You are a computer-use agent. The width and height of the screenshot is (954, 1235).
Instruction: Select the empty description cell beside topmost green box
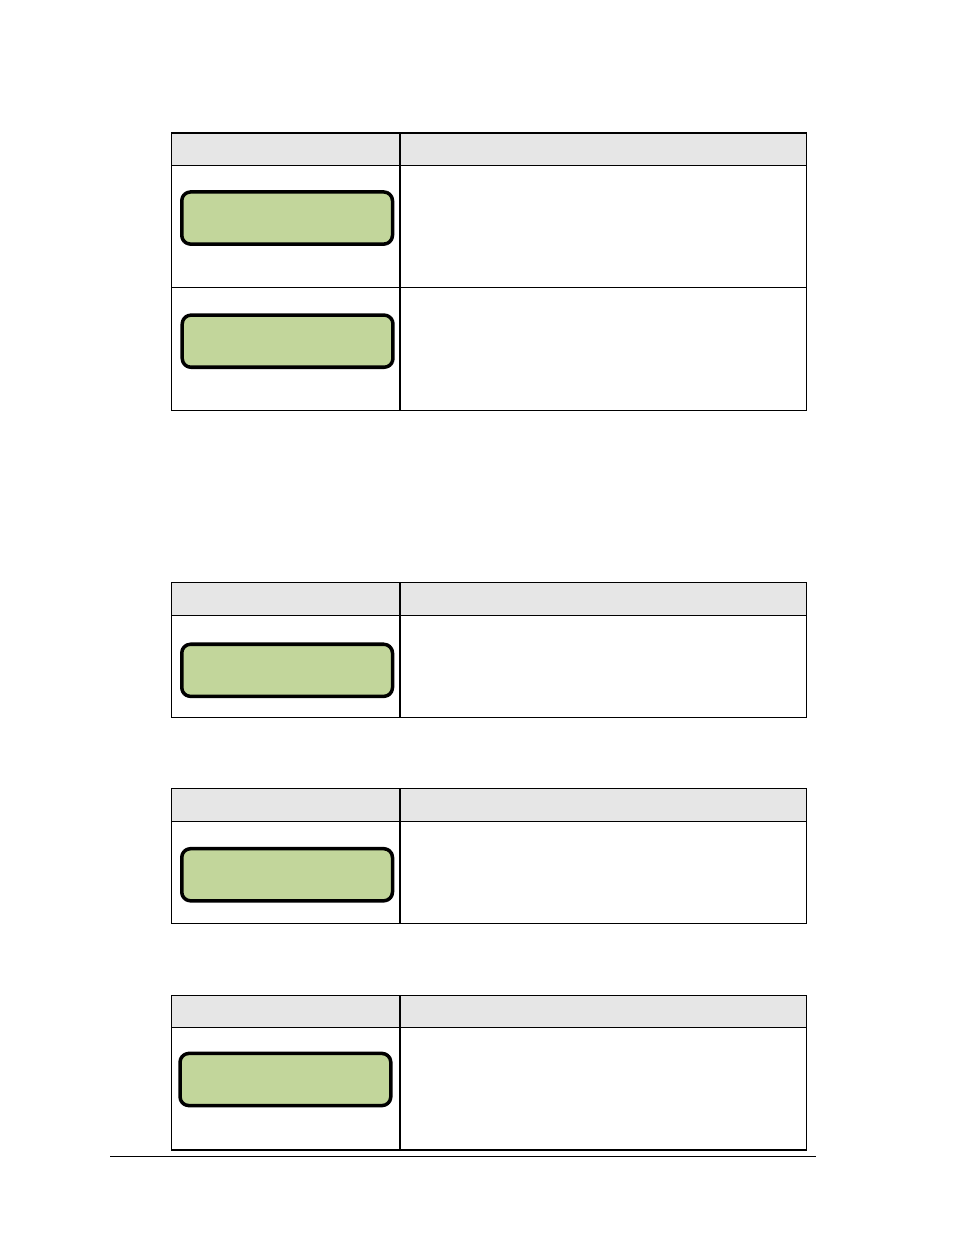(x=603, y=226)
